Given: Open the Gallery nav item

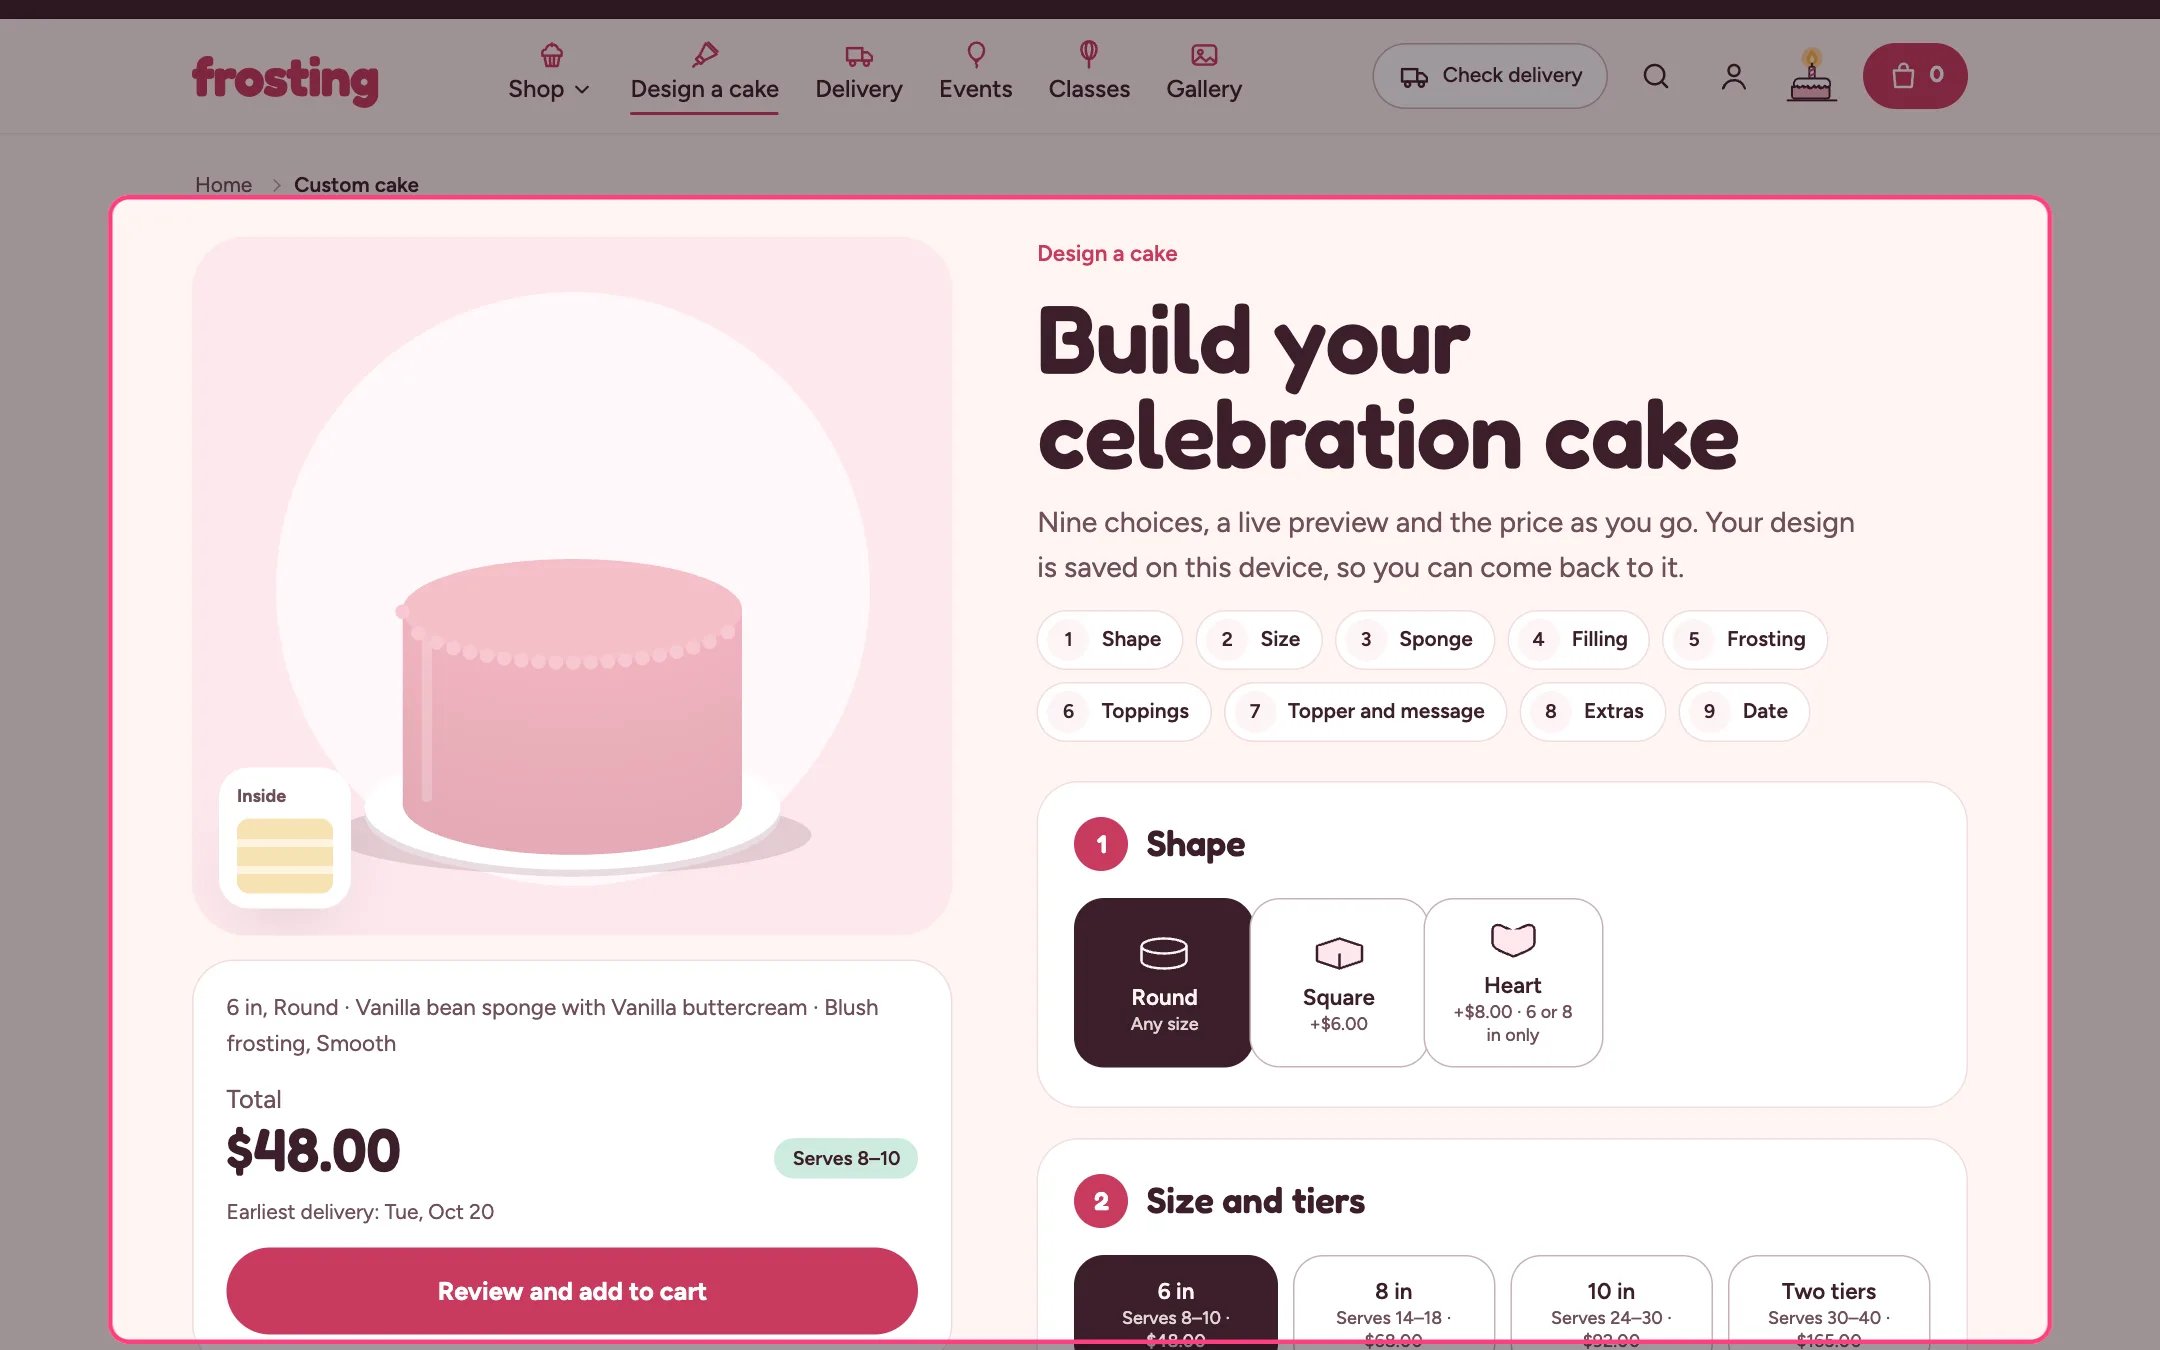Looking at the screenshot, I should pos(1204,72).
